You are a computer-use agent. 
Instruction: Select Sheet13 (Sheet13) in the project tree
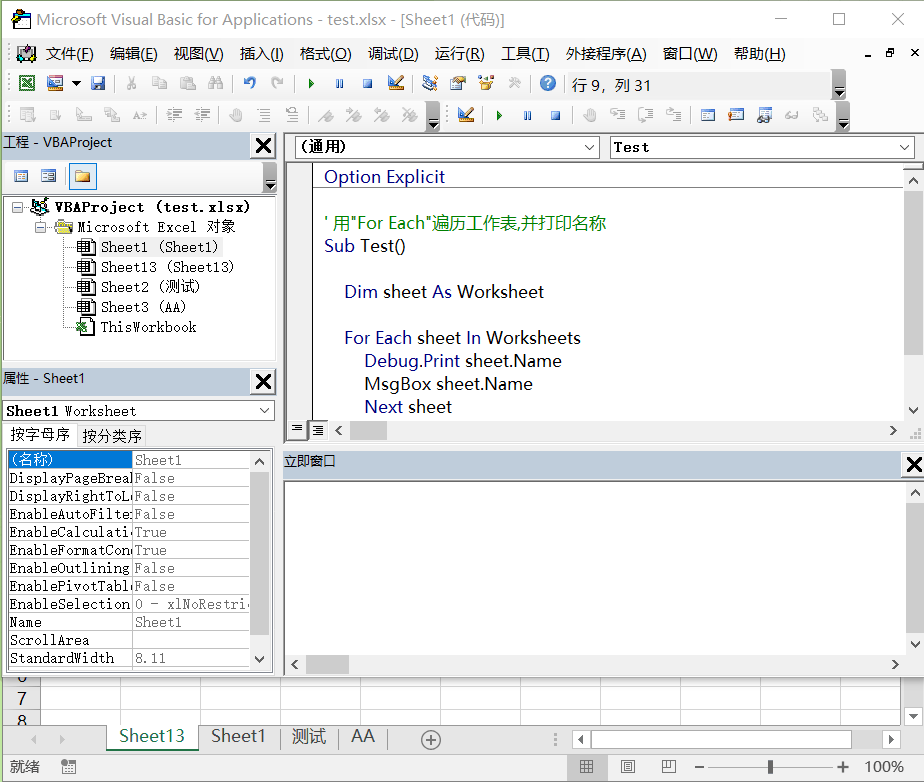167,267
